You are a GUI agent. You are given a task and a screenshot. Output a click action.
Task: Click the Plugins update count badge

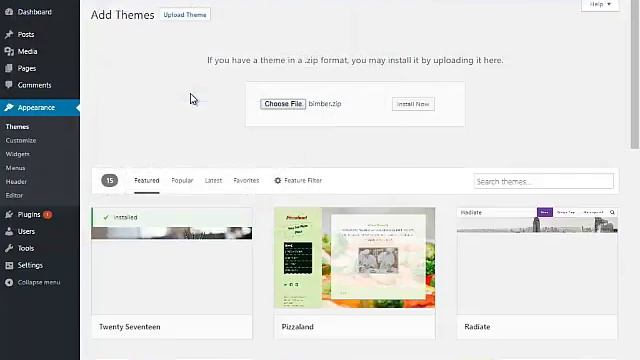(47, 214)
